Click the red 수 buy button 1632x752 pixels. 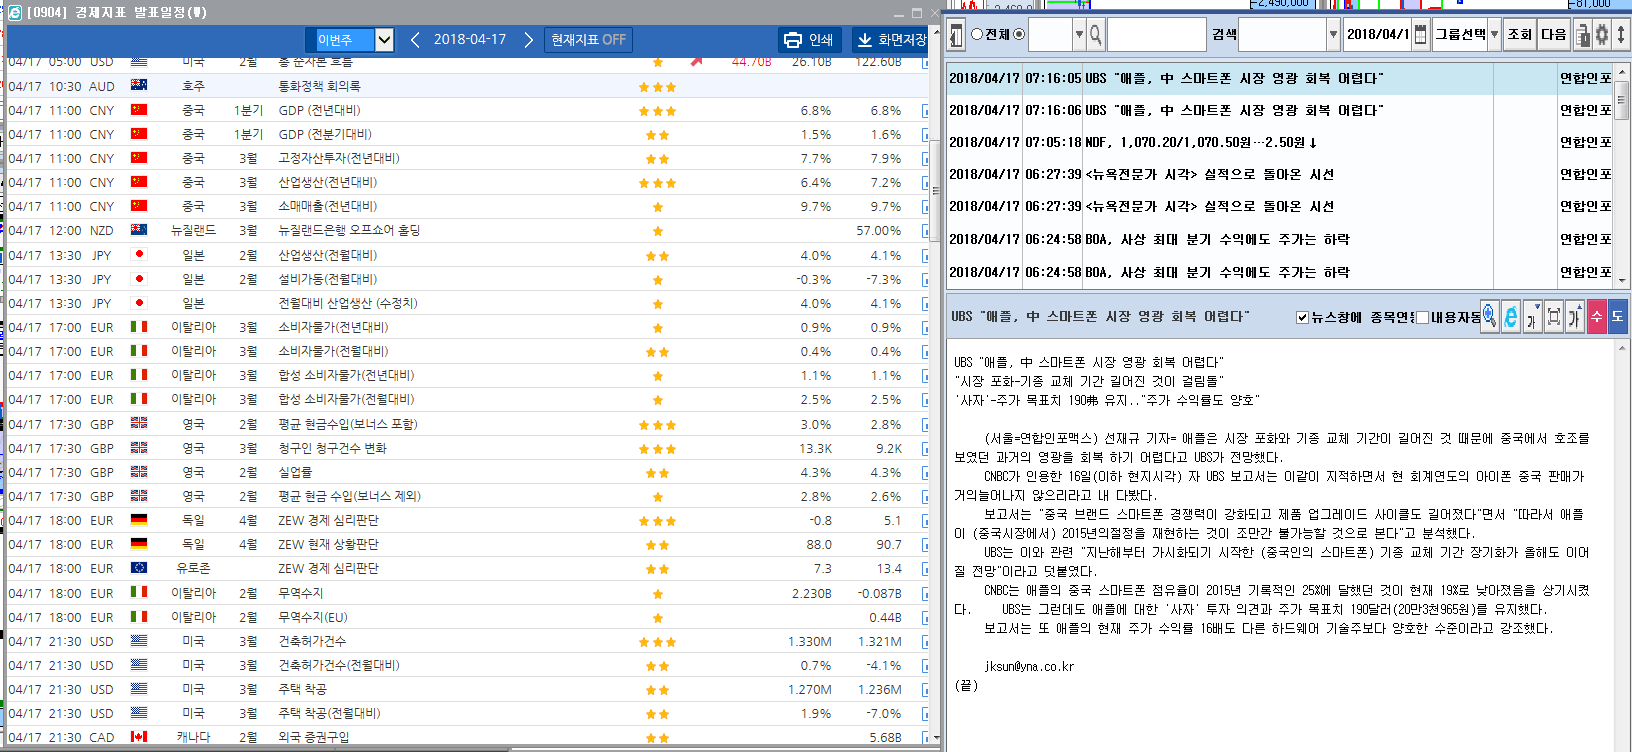tap(1596, 317)
